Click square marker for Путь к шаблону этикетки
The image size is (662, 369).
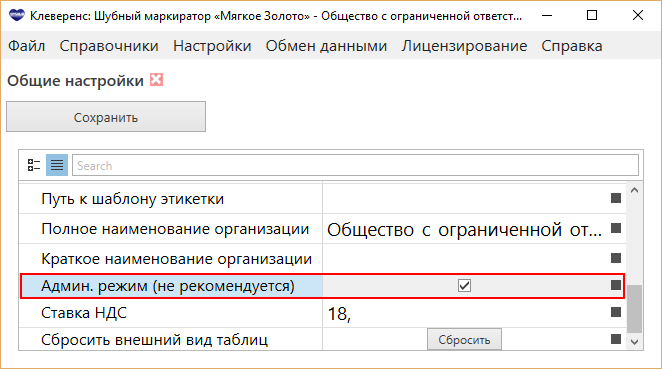(x=616, y=198)
